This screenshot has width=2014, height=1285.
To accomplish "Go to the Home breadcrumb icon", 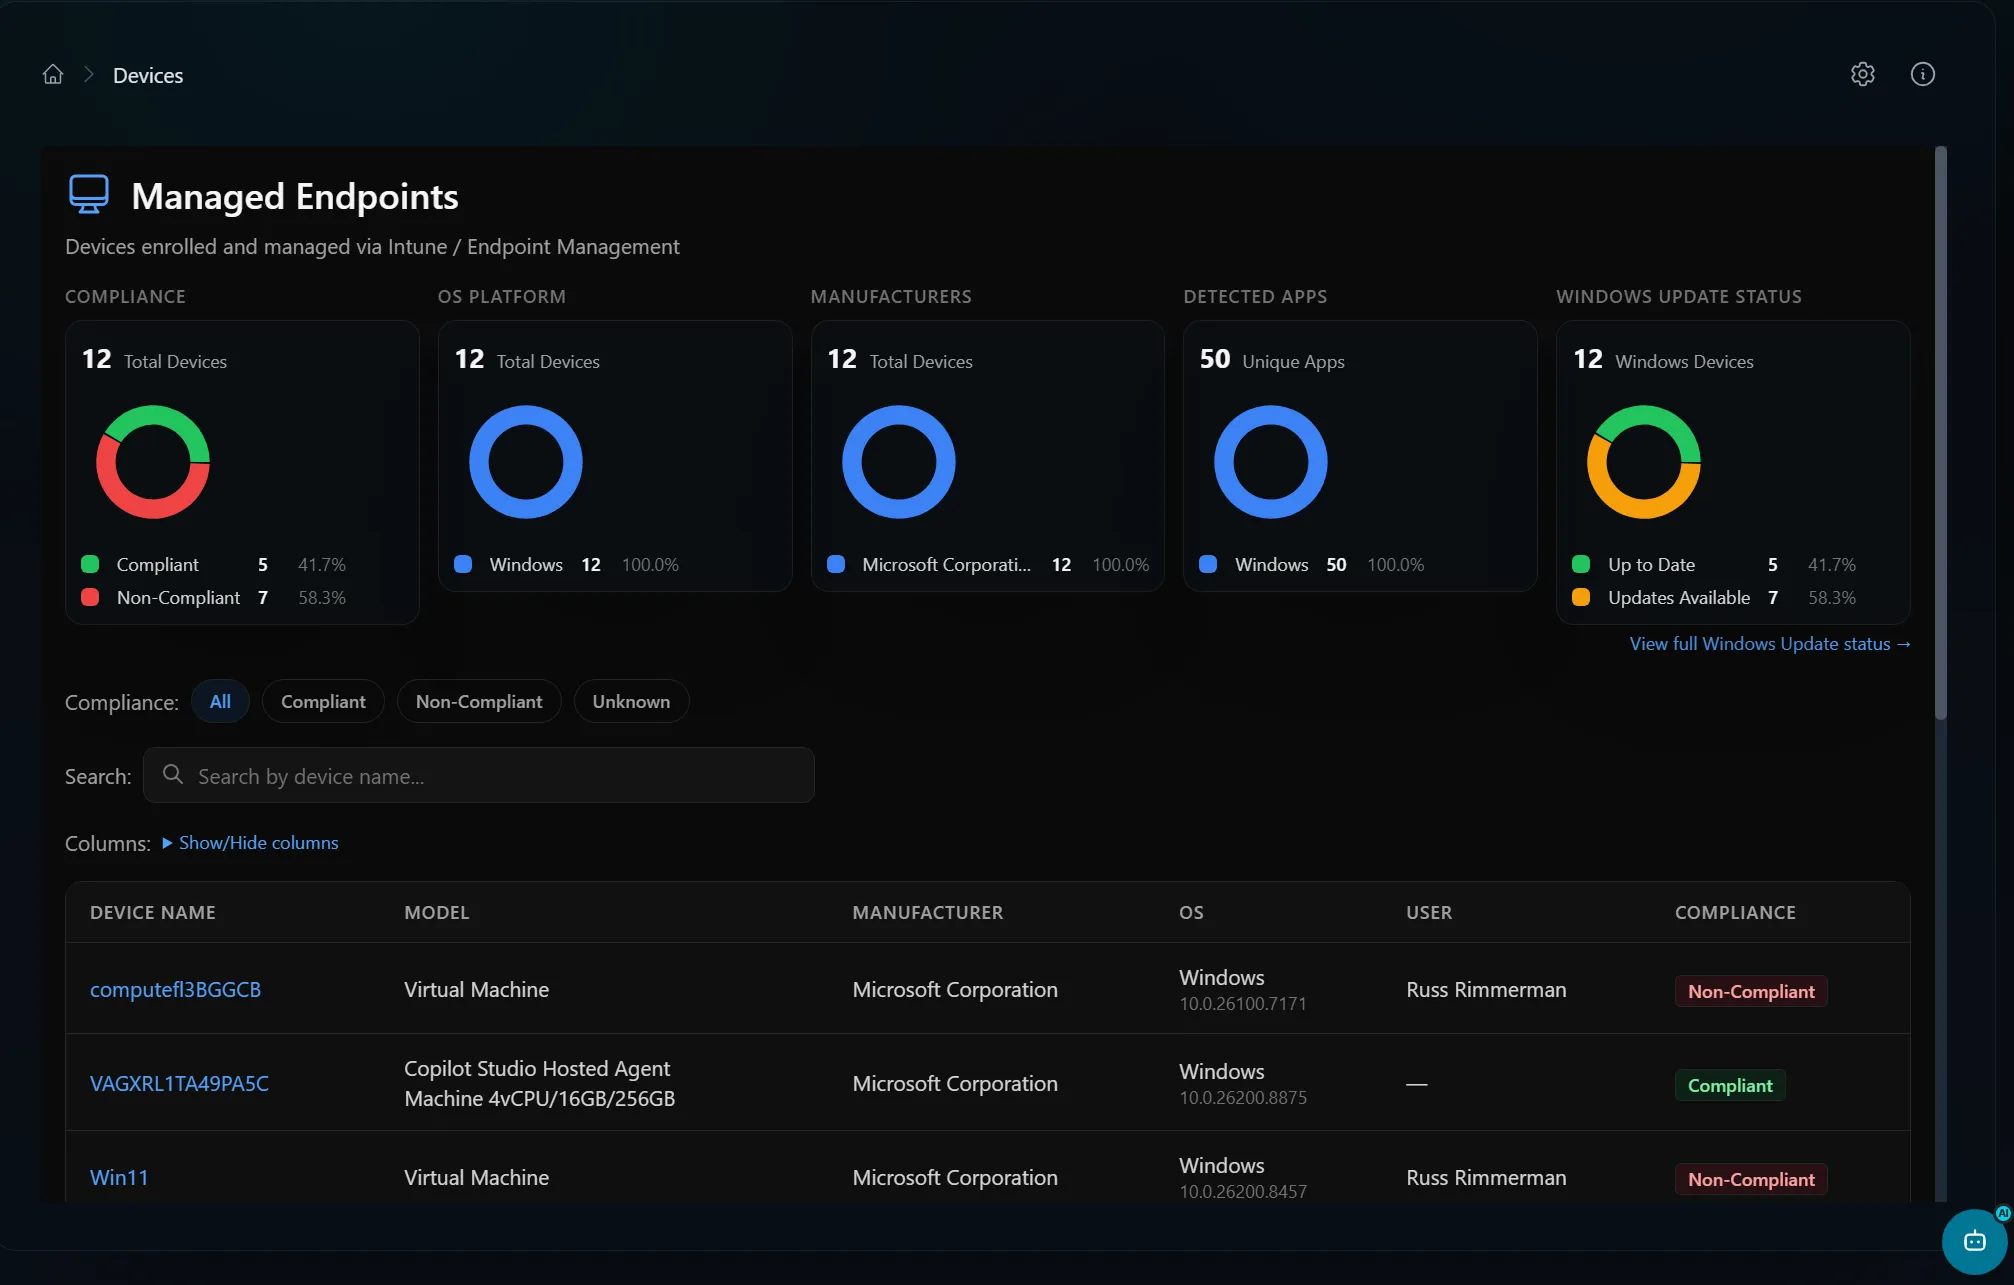I will pos(53,75).
